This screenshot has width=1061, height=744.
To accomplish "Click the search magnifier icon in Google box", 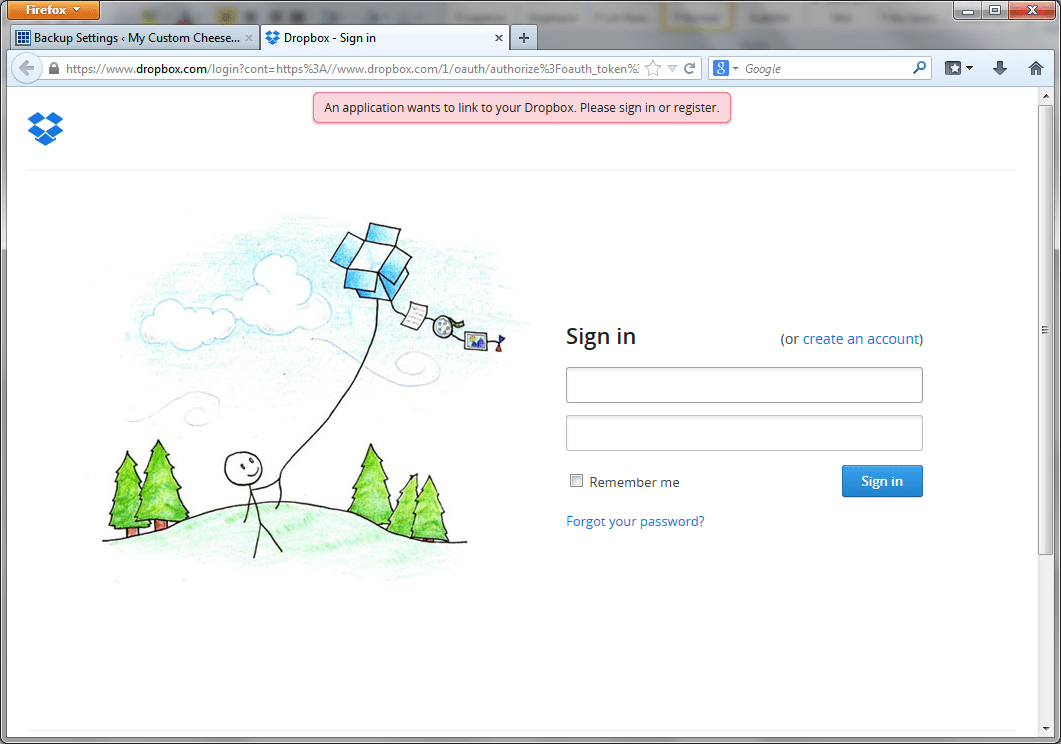I will coord(919,68).
